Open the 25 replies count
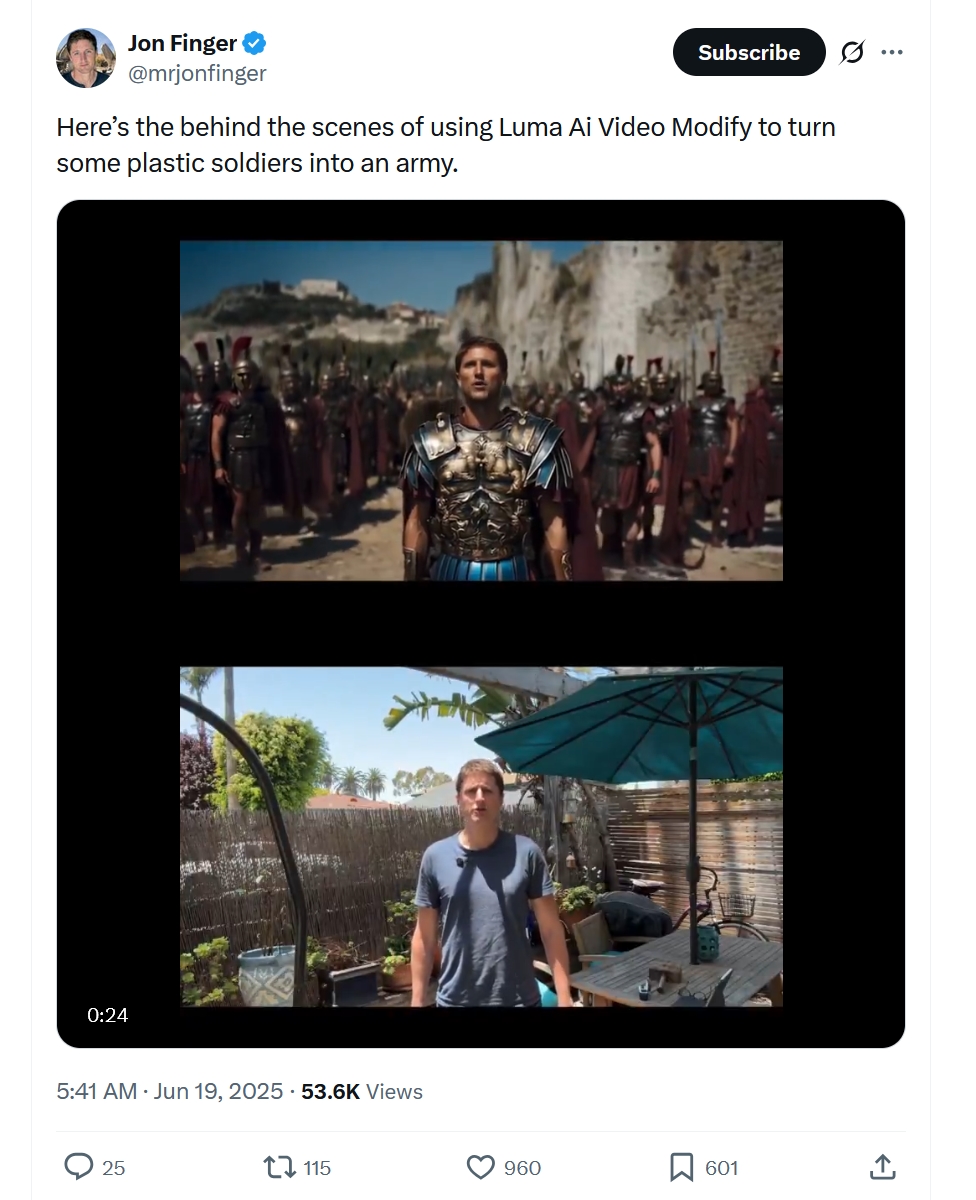The width and height of the screenshot is (976, 1200). (114, 1168)
